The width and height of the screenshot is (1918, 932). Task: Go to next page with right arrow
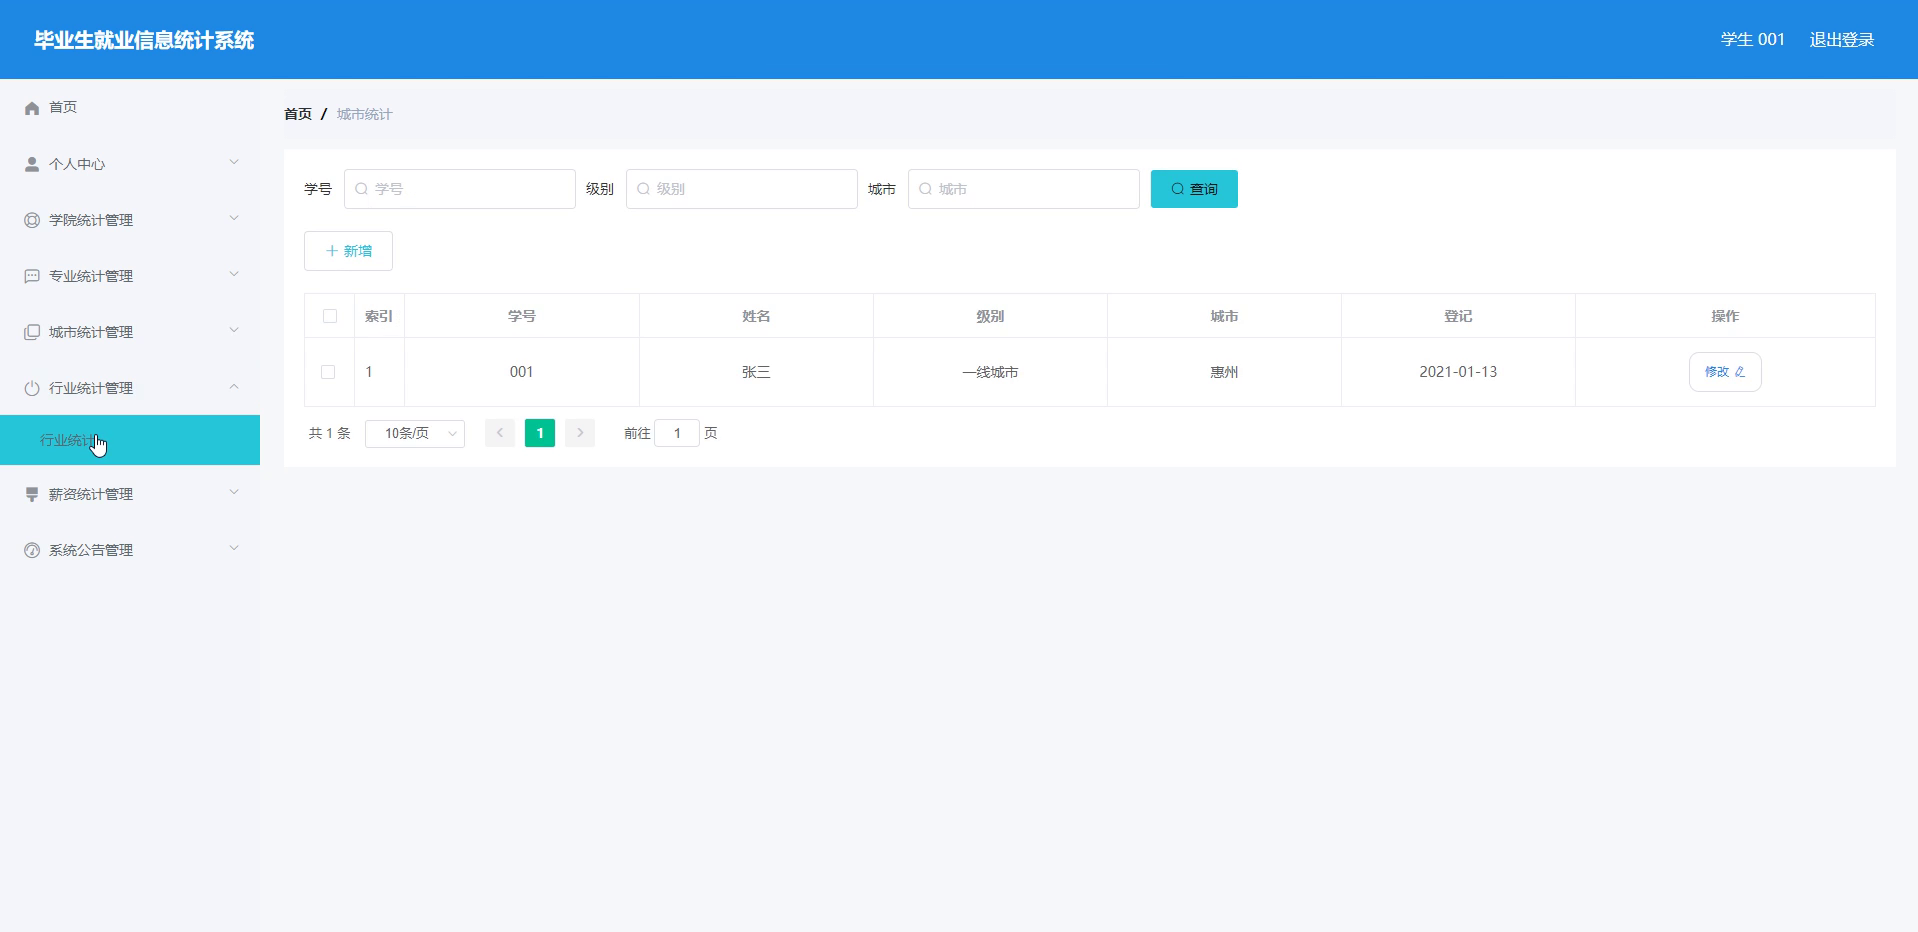click(580, 433)
